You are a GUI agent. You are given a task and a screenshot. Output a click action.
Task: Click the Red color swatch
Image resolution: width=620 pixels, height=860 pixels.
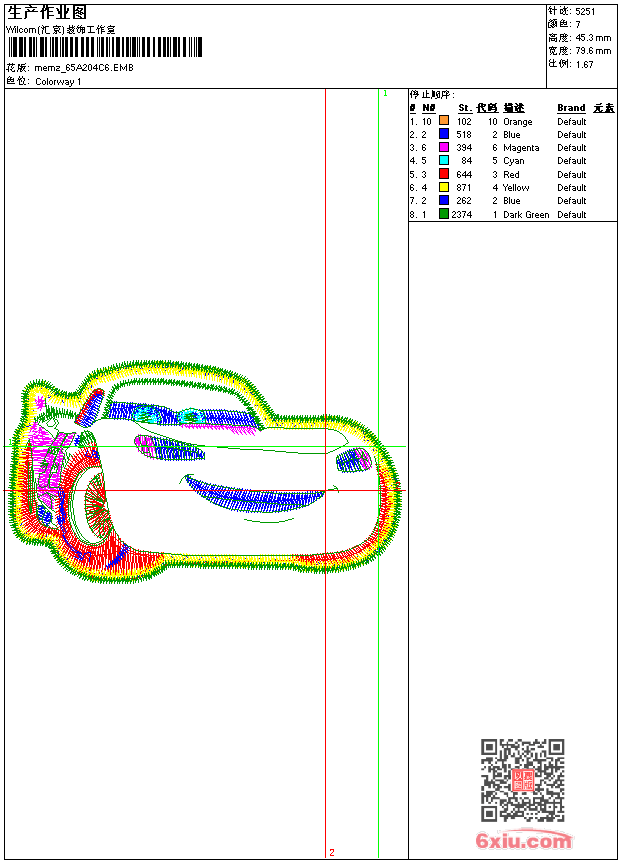444,174
